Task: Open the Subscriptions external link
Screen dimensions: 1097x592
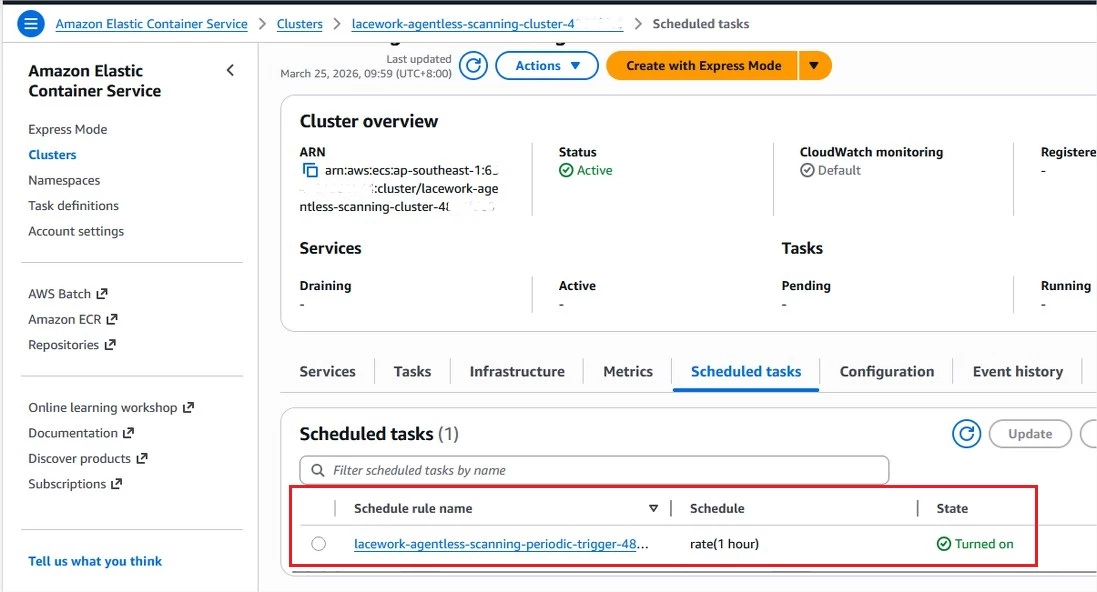Action: click(76, 484)
